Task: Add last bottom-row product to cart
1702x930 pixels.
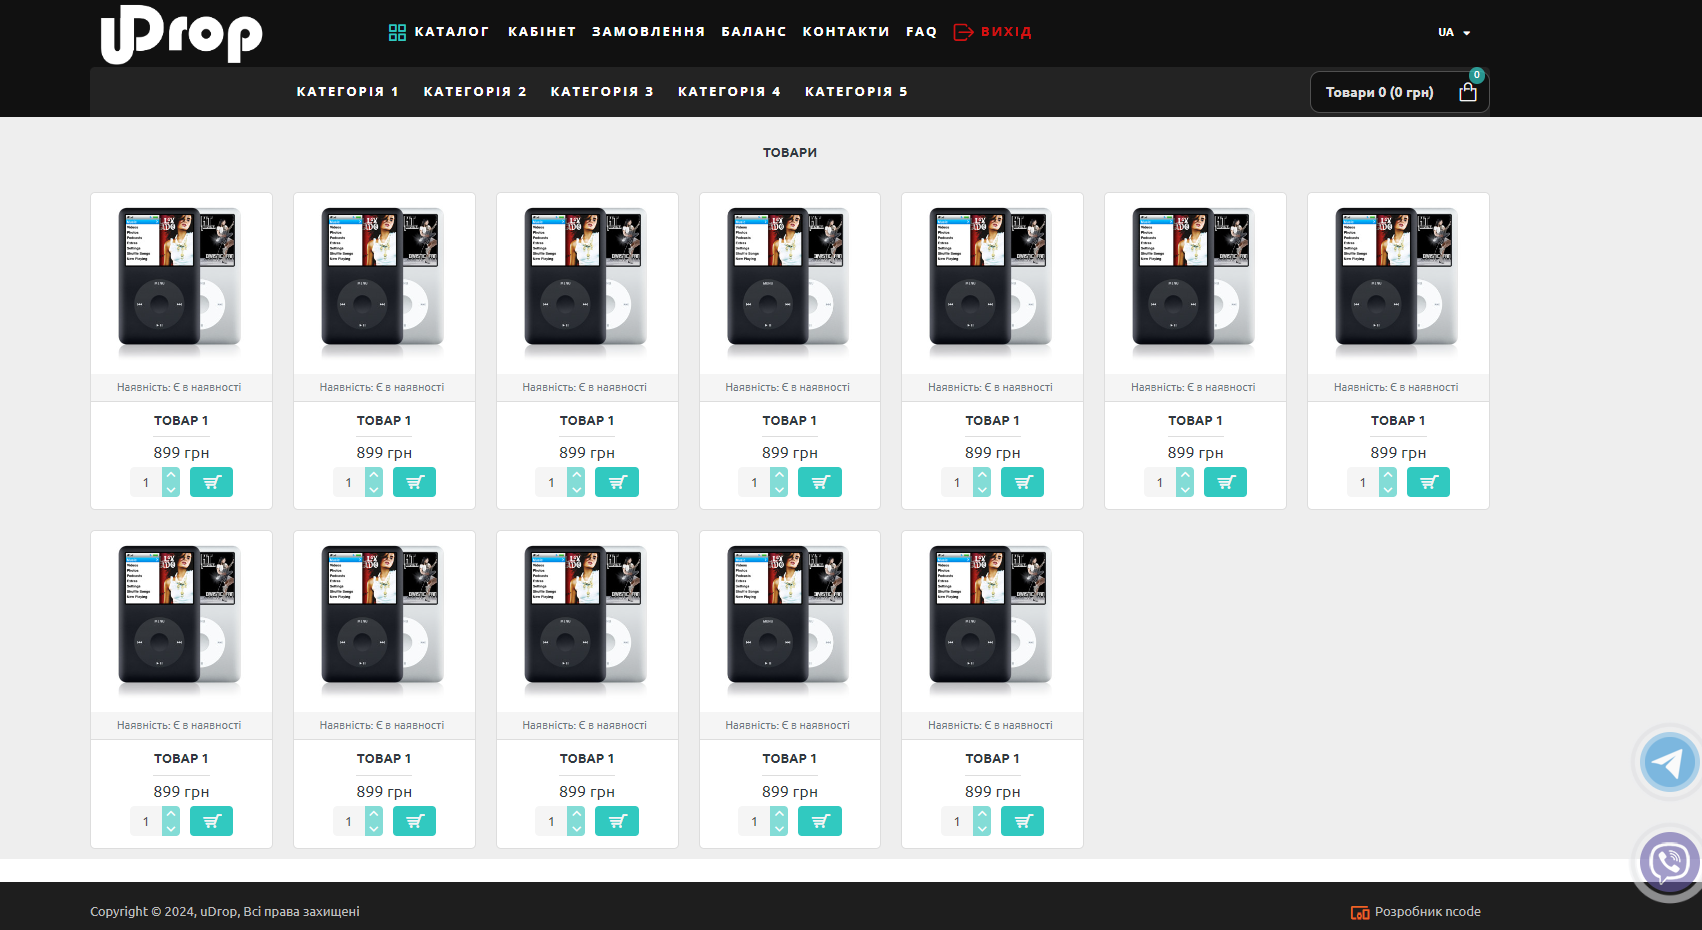Action: point(1022,821)
